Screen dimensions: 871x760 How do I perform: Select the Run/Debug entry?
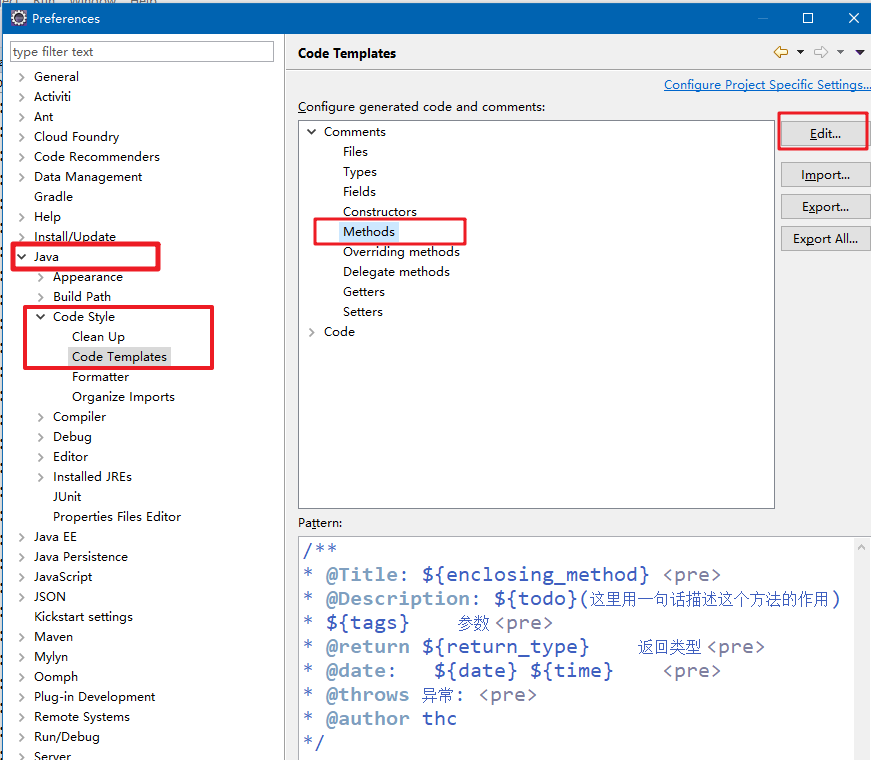67,737
